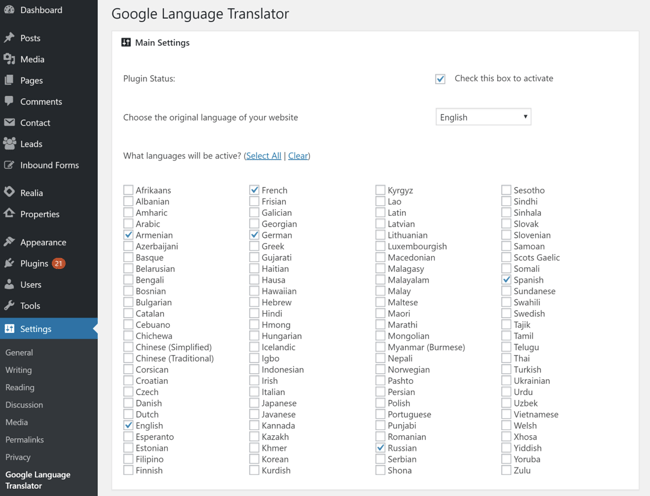Screen dimensions: 650x496
Task: Click the Select All languages link
Action: pos(264,156)
